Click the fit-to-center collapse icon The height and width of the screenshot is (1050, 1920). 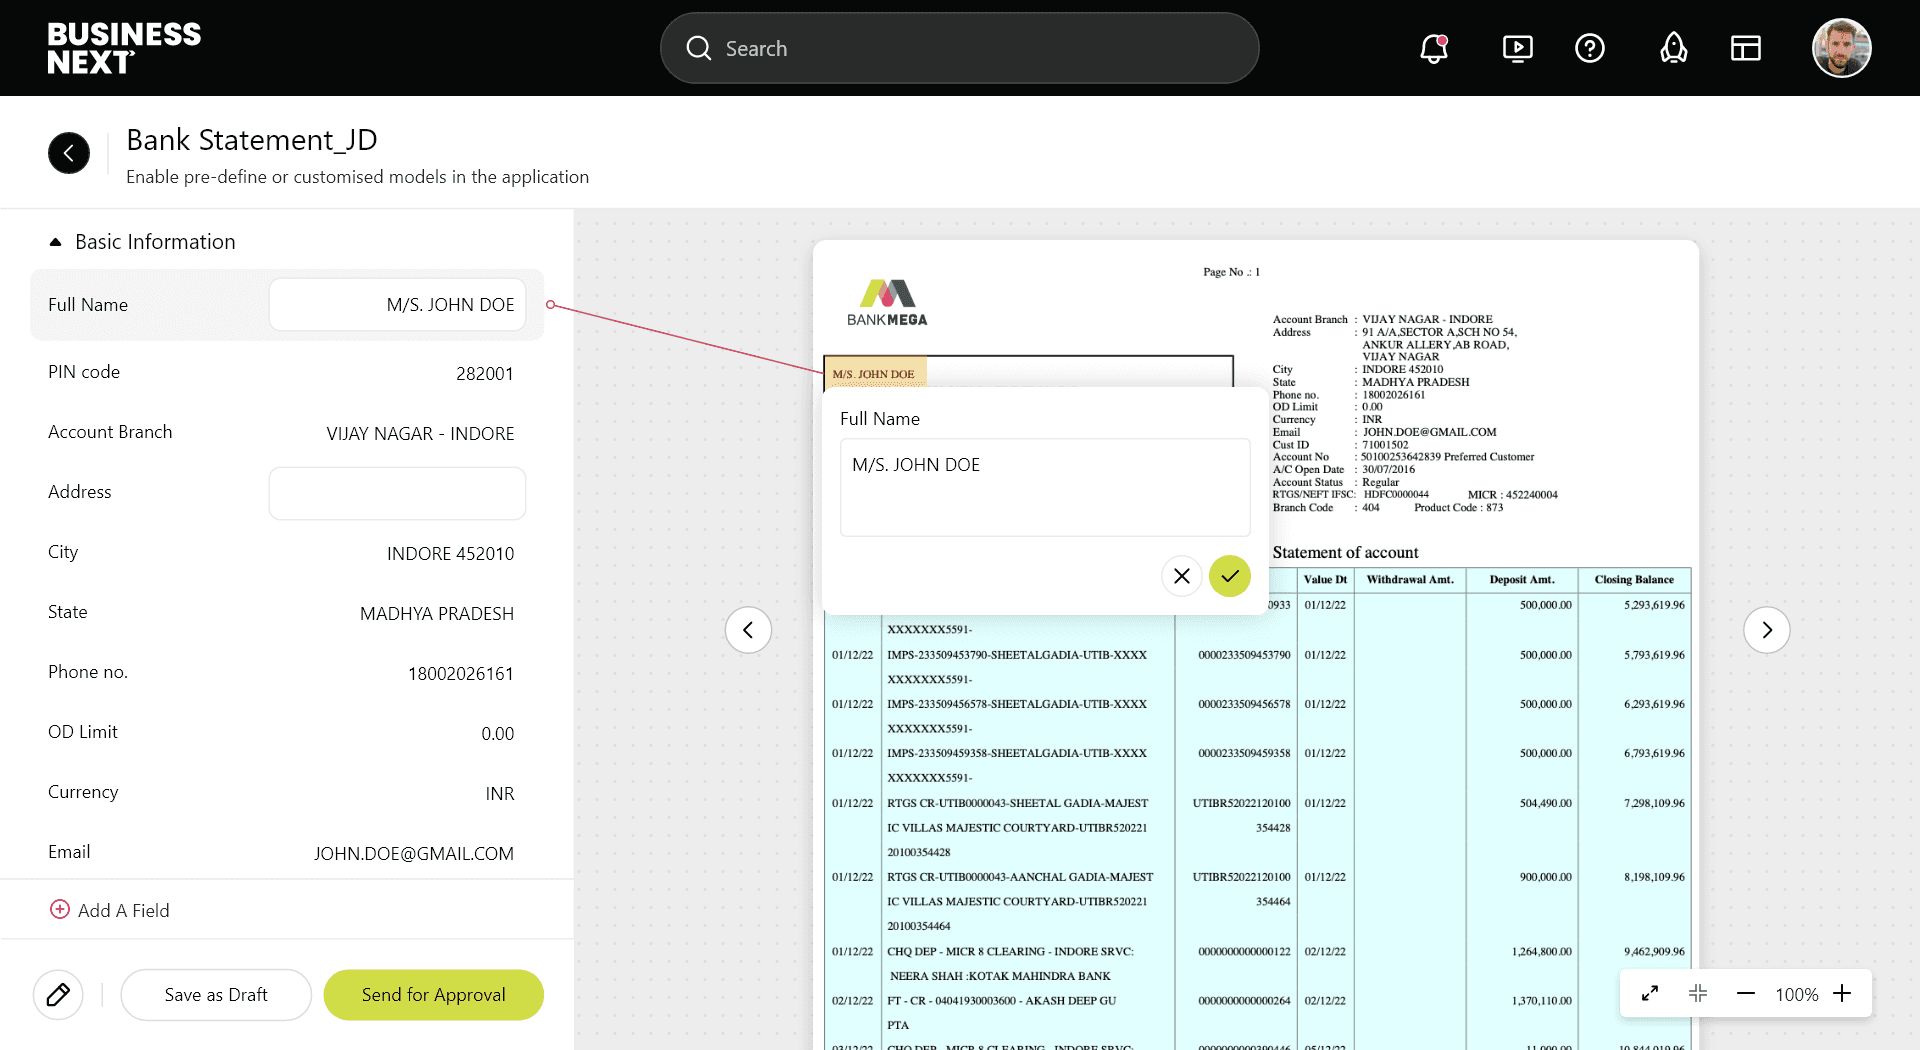[x=1698, y=993]
